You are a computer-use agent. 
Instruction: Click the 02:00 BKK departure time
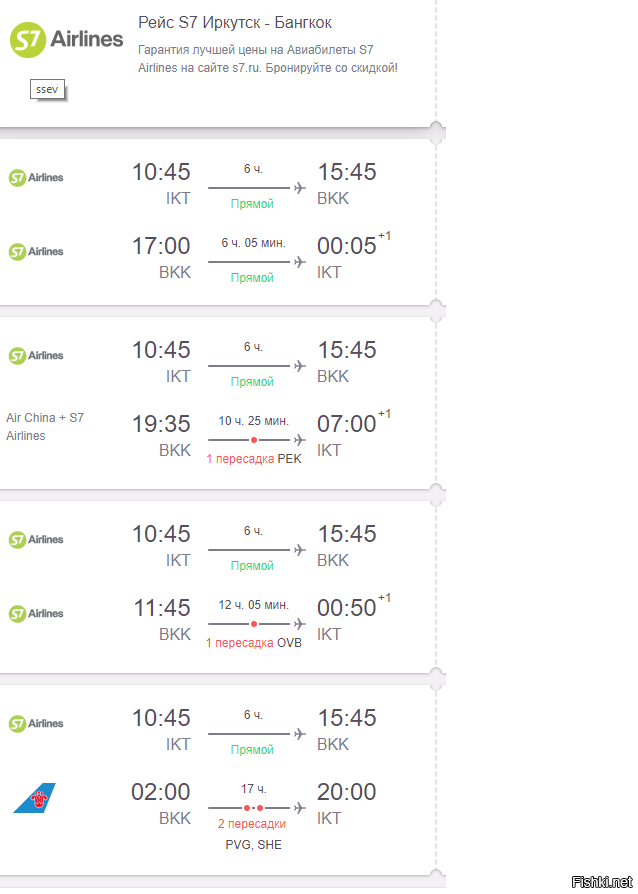[160, 792]
